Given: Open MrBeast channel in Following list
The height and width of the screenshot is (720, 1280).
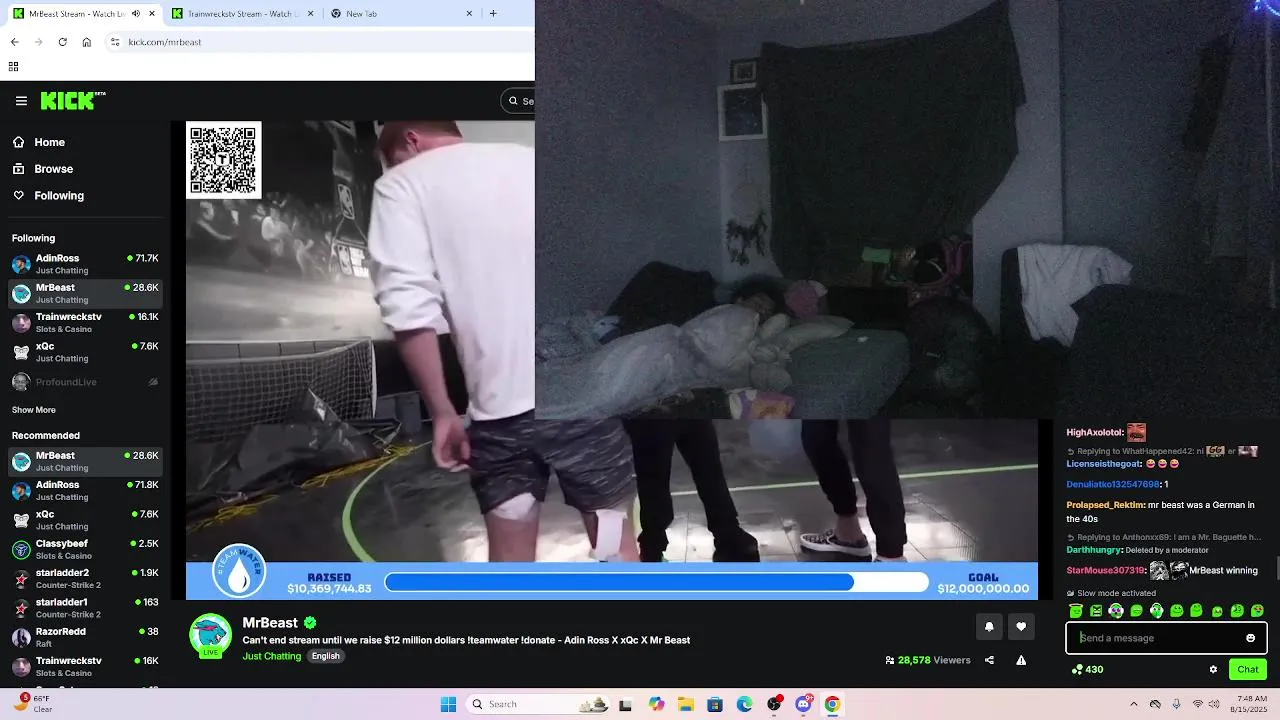Looking at the screenshot, I should [x=86, y=293].
